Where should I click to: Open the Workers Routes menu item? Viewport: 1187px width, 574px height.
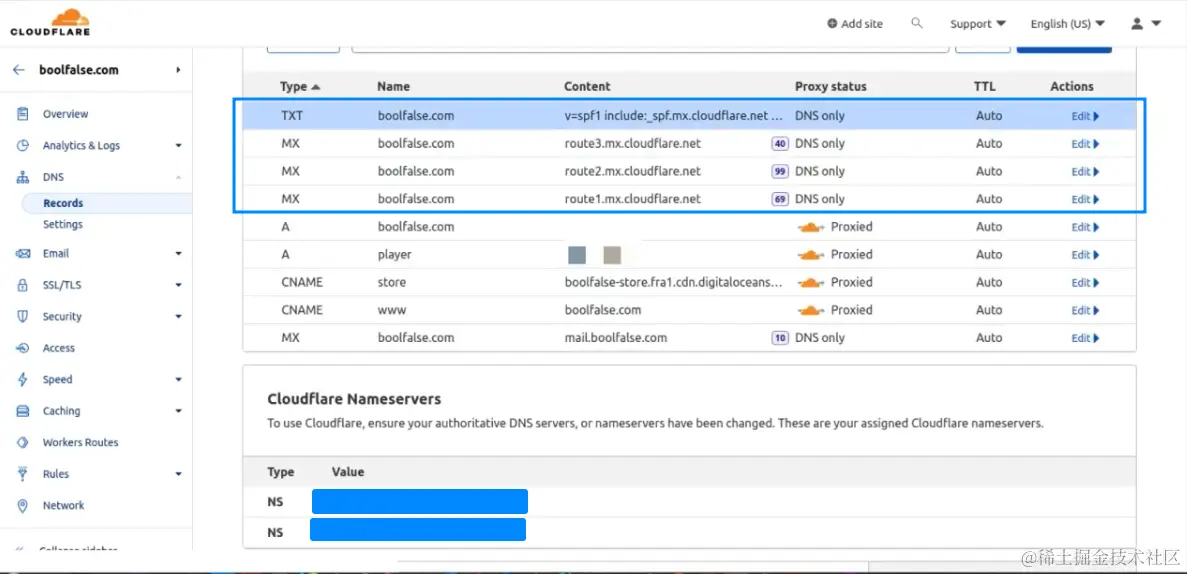tap(80, 442)
